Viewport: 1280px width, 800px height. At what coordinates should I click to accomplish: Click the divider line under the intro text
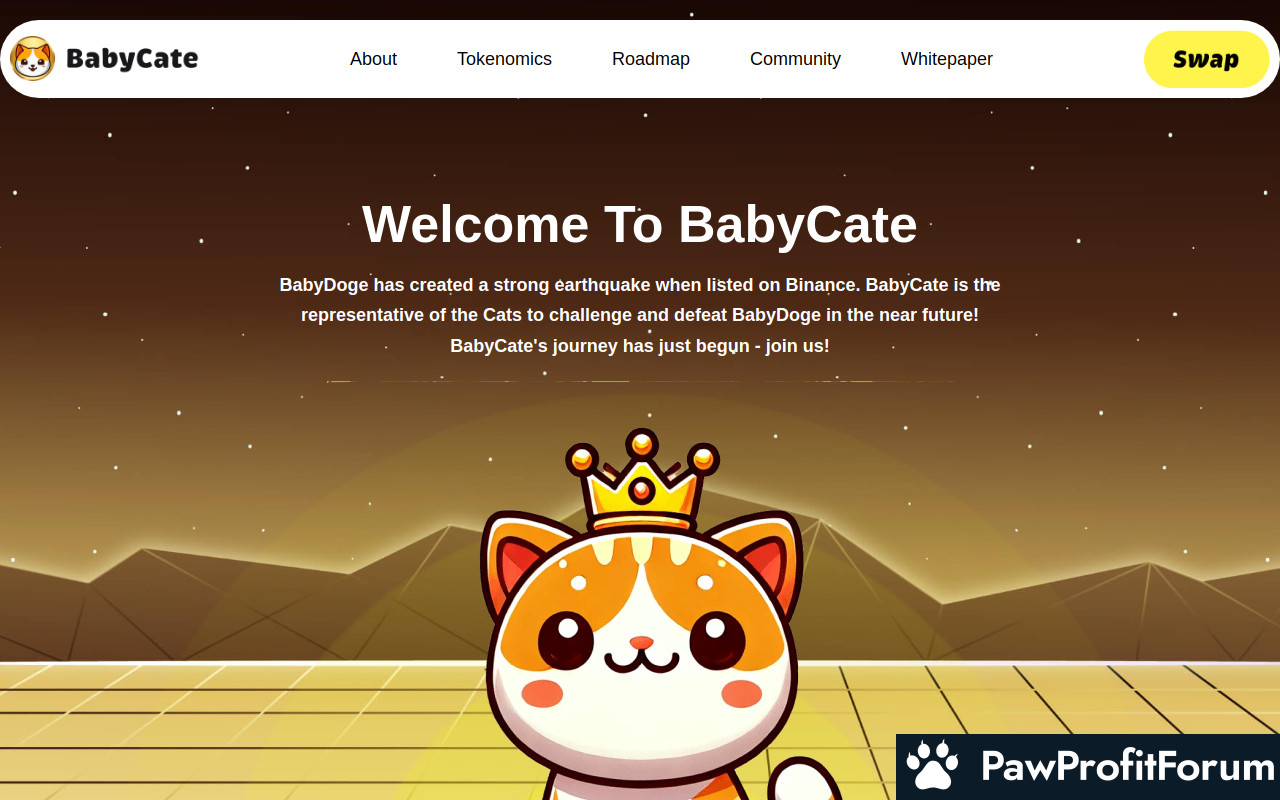coord(640,381)
